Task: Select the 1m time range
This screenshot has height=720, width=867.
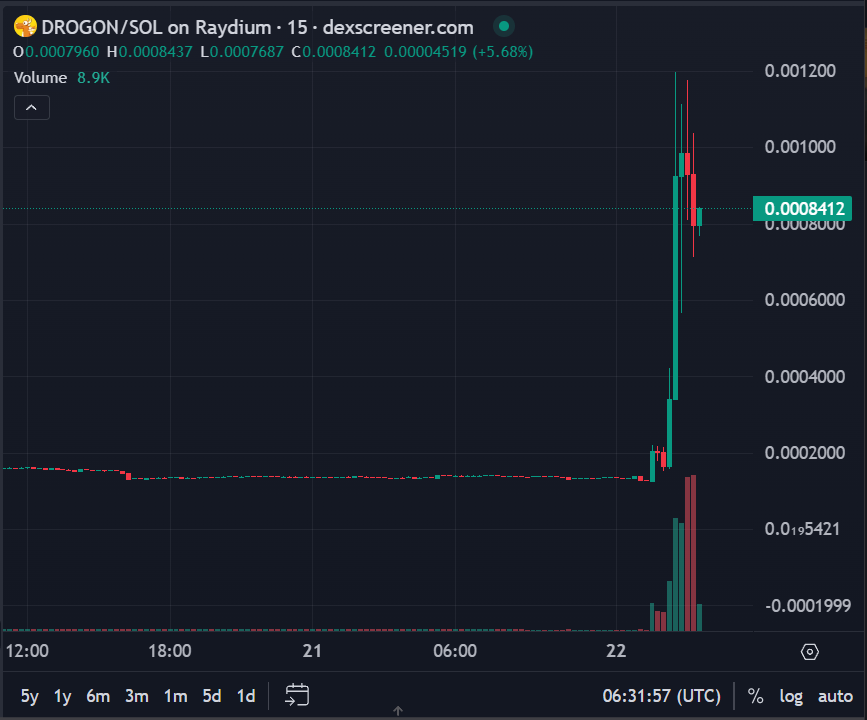Action: (175, 696)
